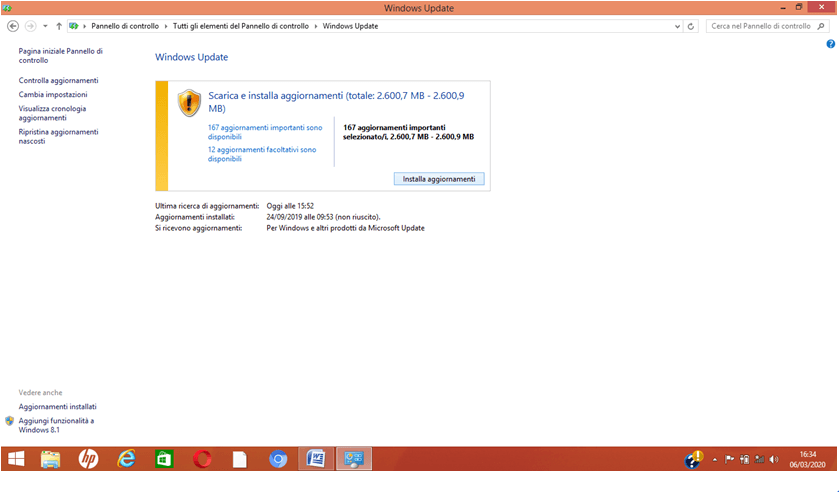This screenshot has height=492, width=839.
Task: Show hidden tray icons arrow
Action: pos(715,459)
